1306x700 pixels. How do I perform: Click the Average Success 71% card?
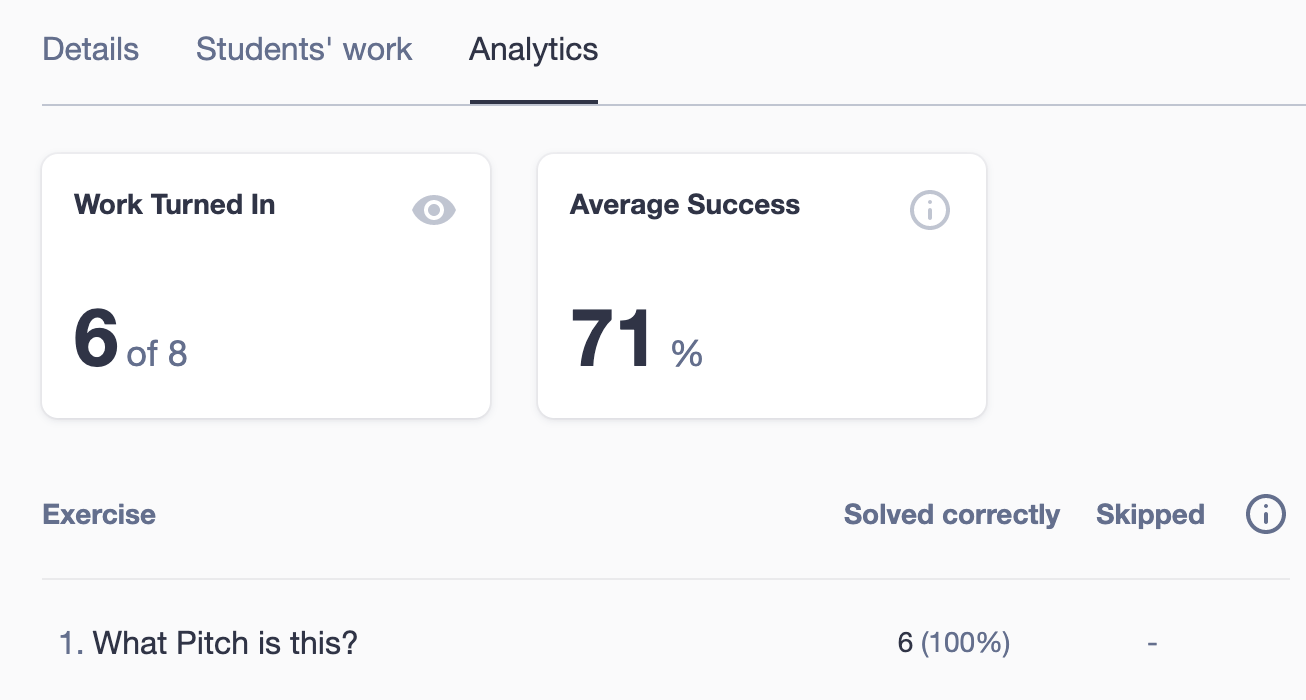tap(762, 285)
